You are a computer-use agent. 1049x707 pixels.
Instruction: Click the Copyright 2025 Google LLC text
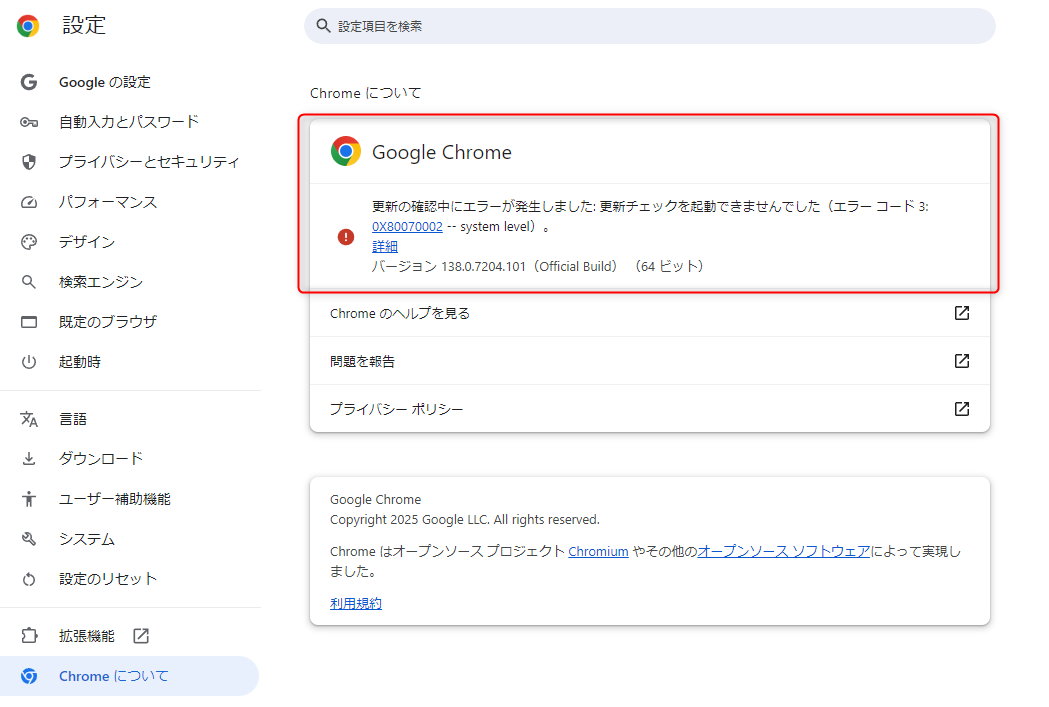pos(464,520)
